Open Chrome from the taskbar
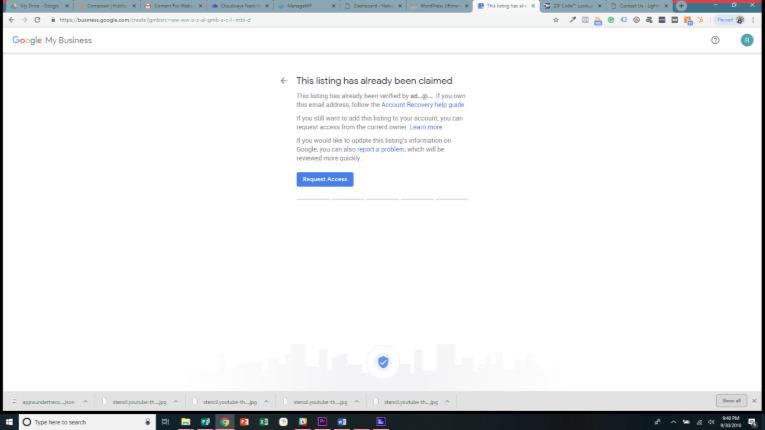765x430 pixels. pos(225,422)
